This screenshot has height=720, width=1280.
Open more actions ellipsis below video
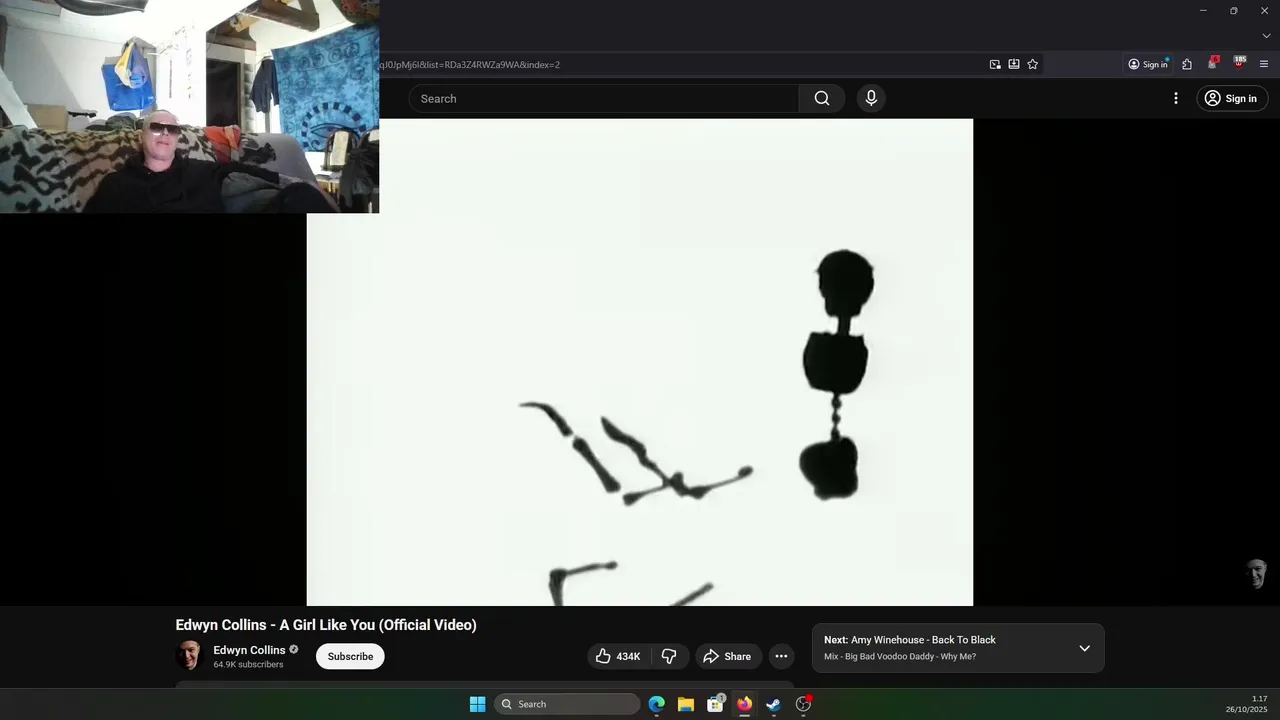(781, 656)
